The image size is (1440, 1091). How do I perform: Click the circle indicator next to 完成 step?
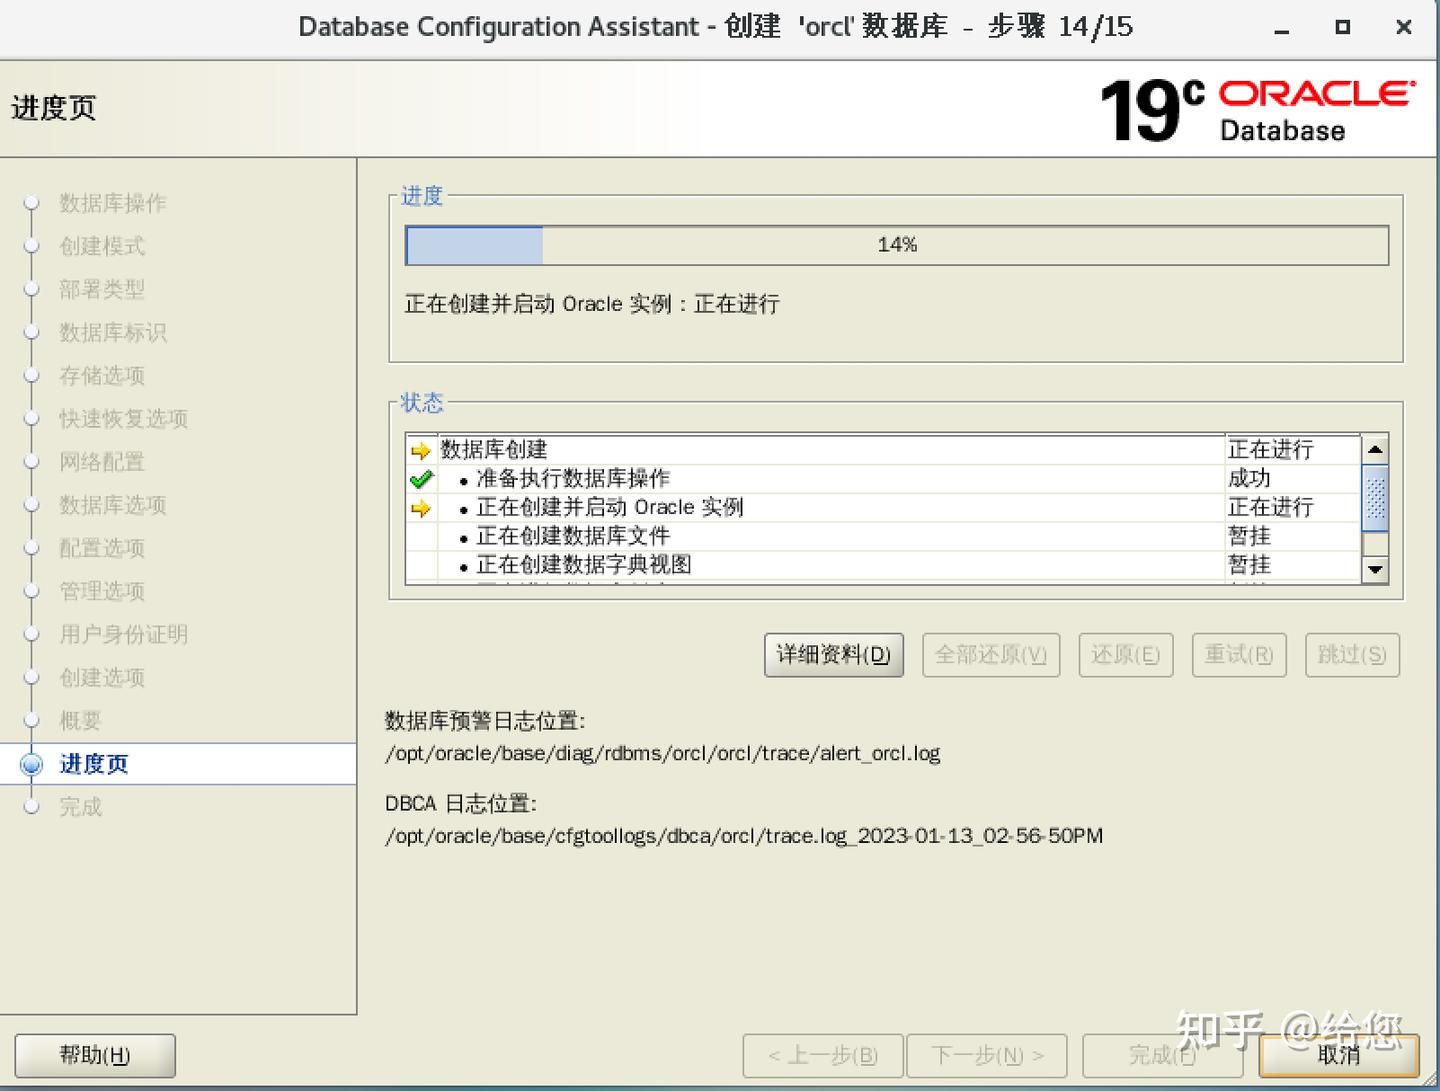[31, 807]
